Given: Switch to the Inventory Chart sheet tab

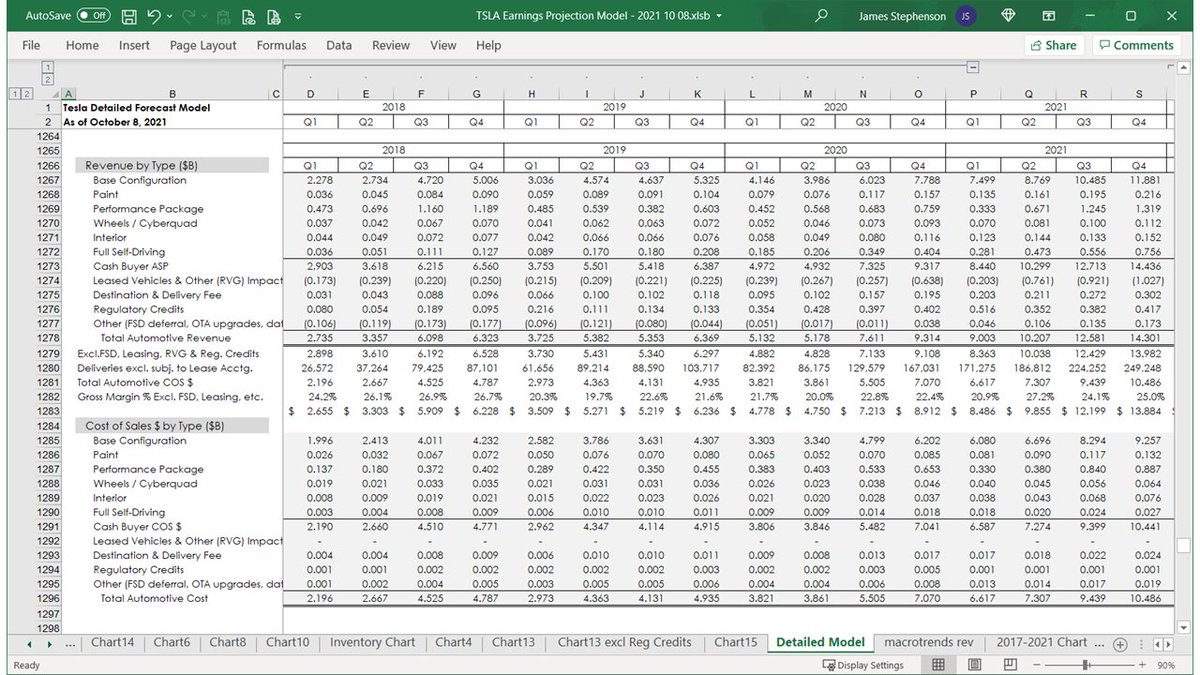Looking at the screenshot, I should pyautogui.click(x=372, y=643).
